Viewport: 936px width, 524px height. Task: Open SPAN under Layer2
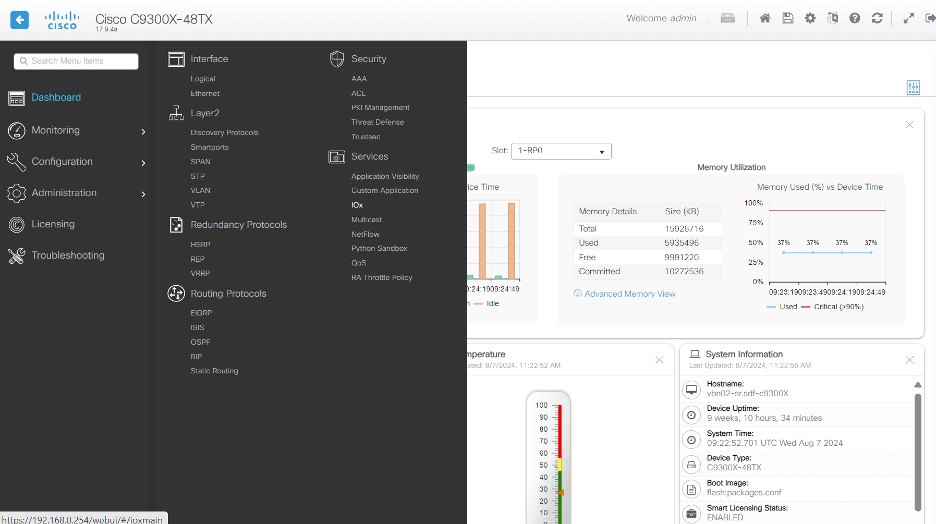[201, 161]
